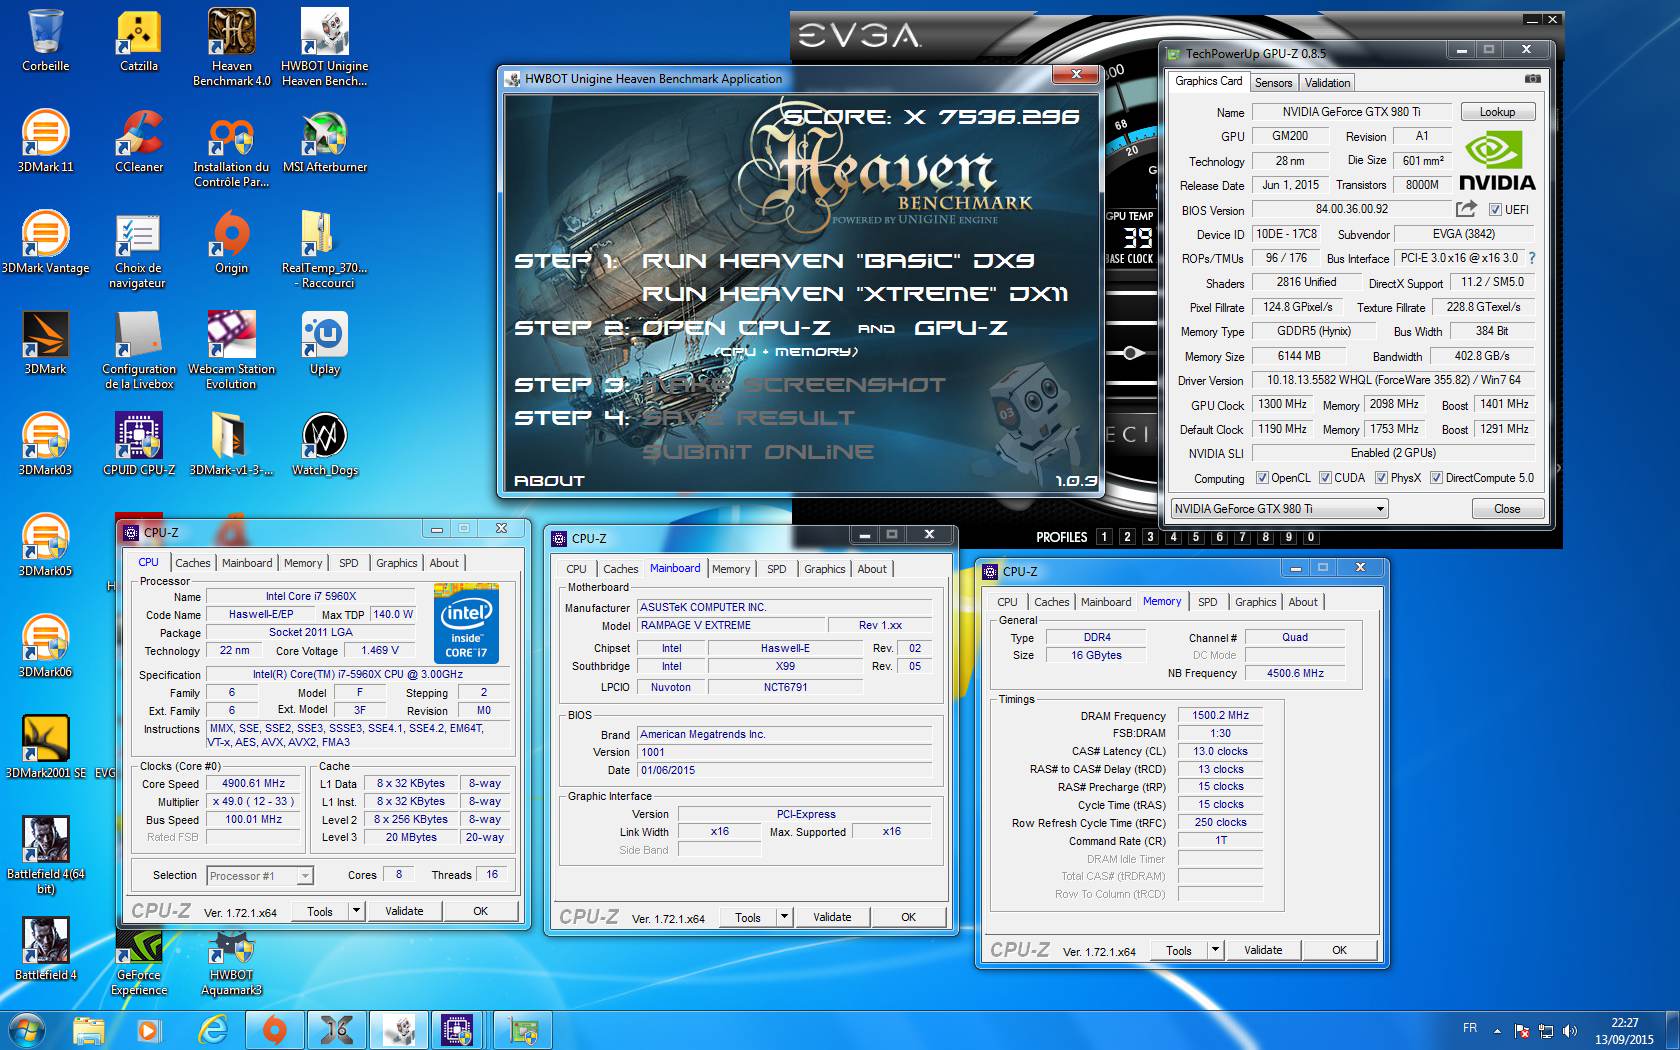The width and height of the screenshot is (1680, 1050).
Task: Open the Watch_Dogs desktop icon
Action: point(325,444)
